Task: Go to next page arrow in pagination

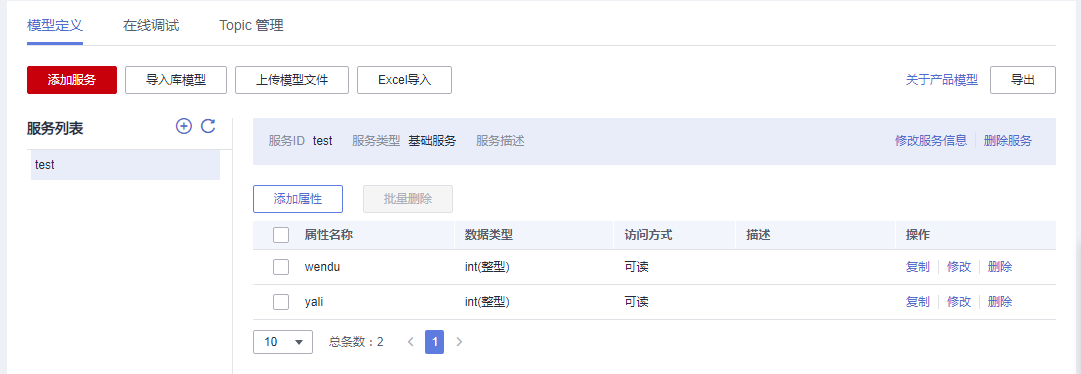Action: tap(459, 342)
